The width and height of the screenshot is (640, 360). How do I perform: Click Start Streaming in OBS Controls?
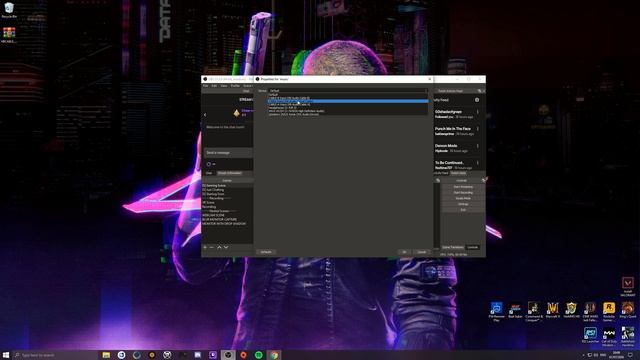pos(463,187)
